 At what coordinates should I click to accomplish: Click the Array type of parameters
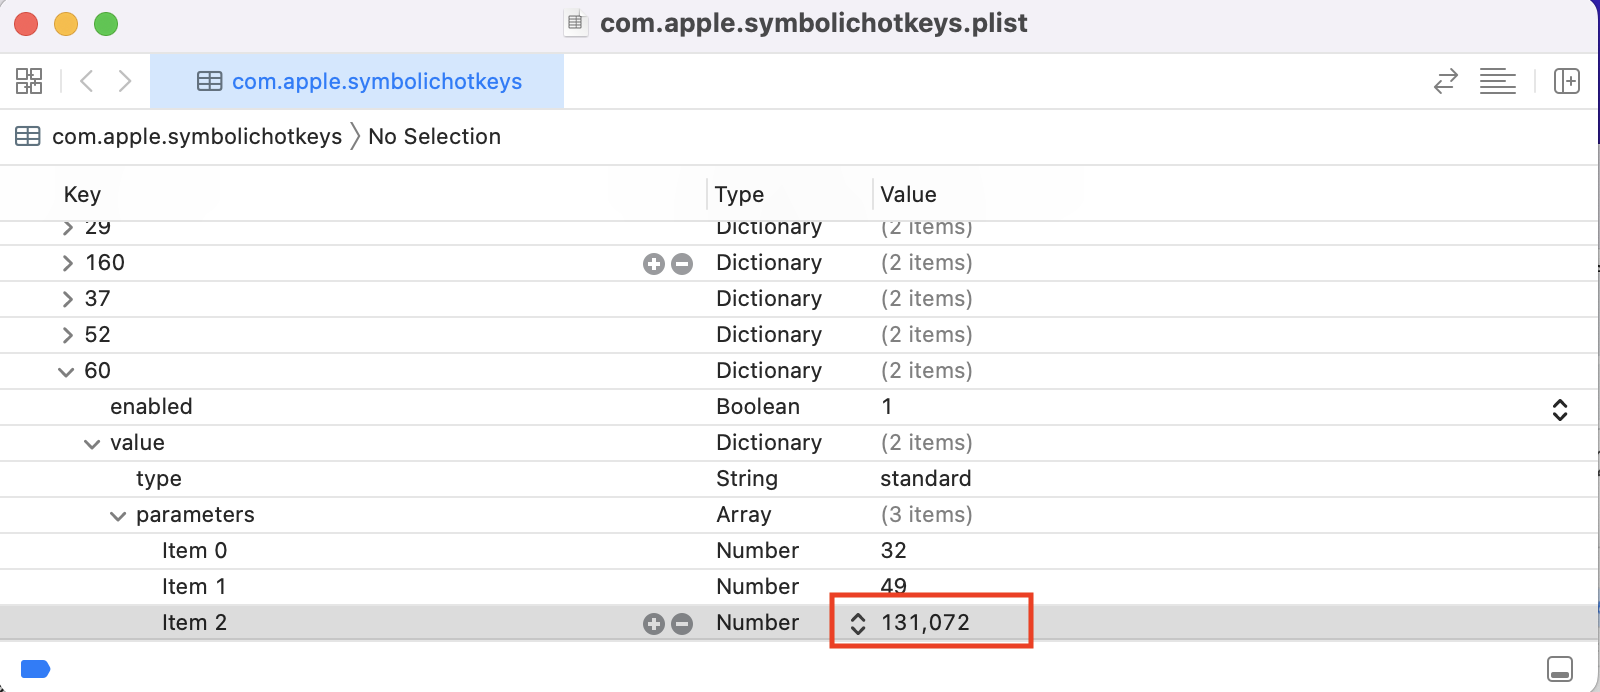[744, 514]
